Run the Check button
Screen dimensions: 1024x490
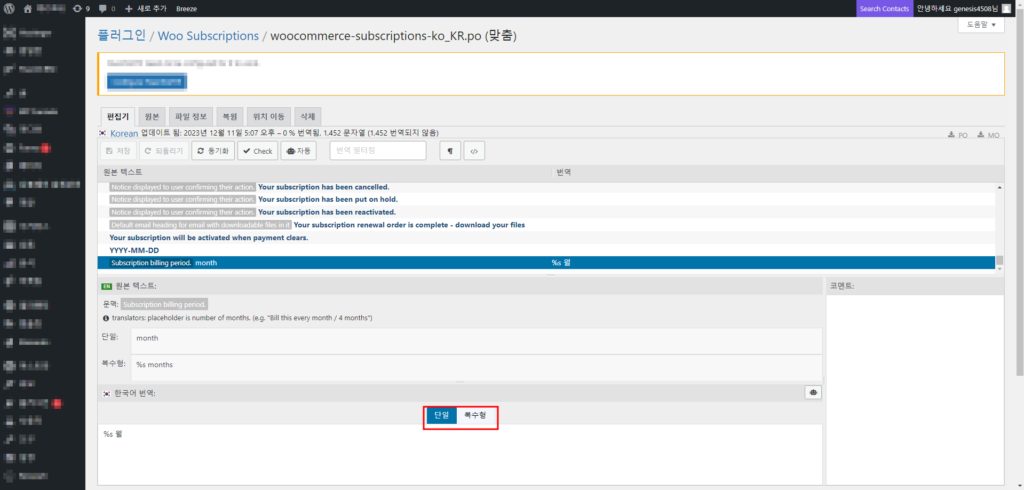click(x=257, y=151)
